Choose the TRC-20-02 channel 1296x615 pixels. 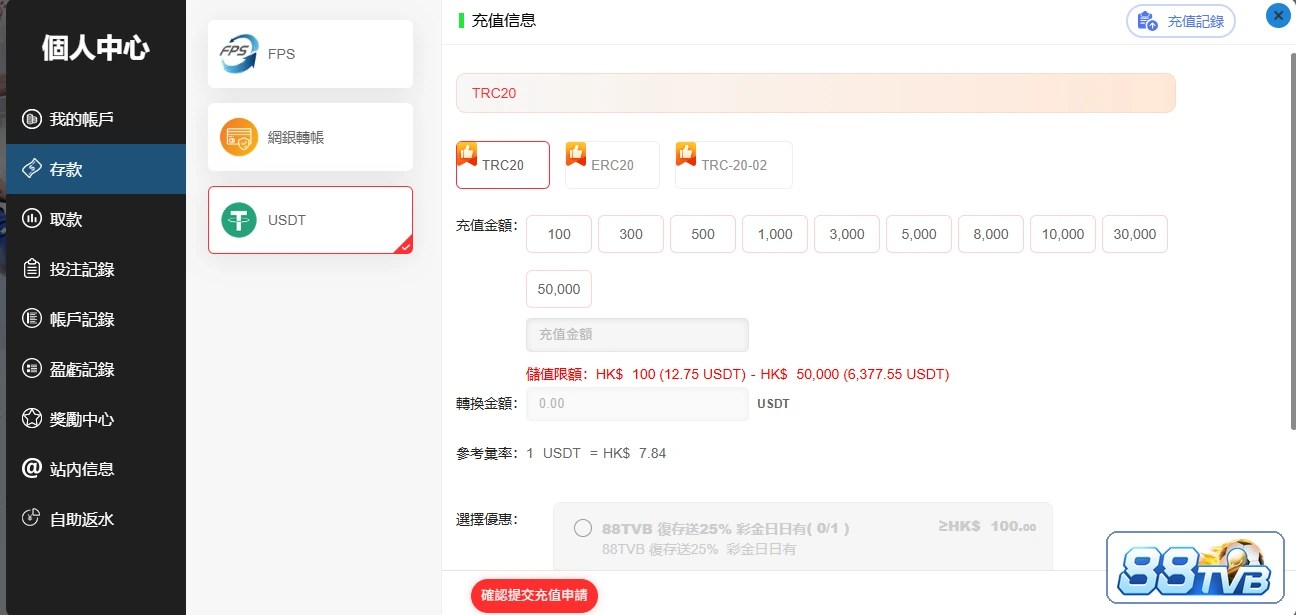tap(734, 165)
